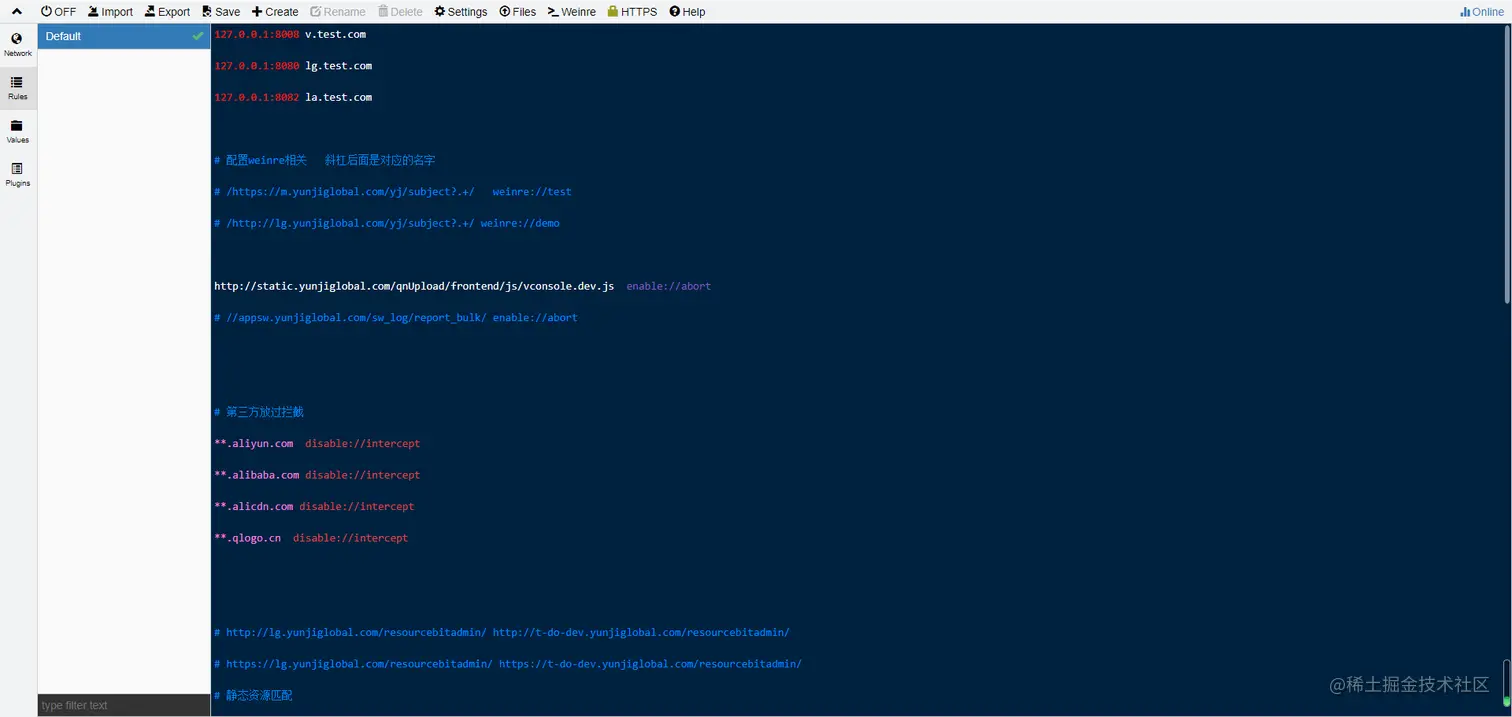Switch to the Plugins panel

click(17, 175)
